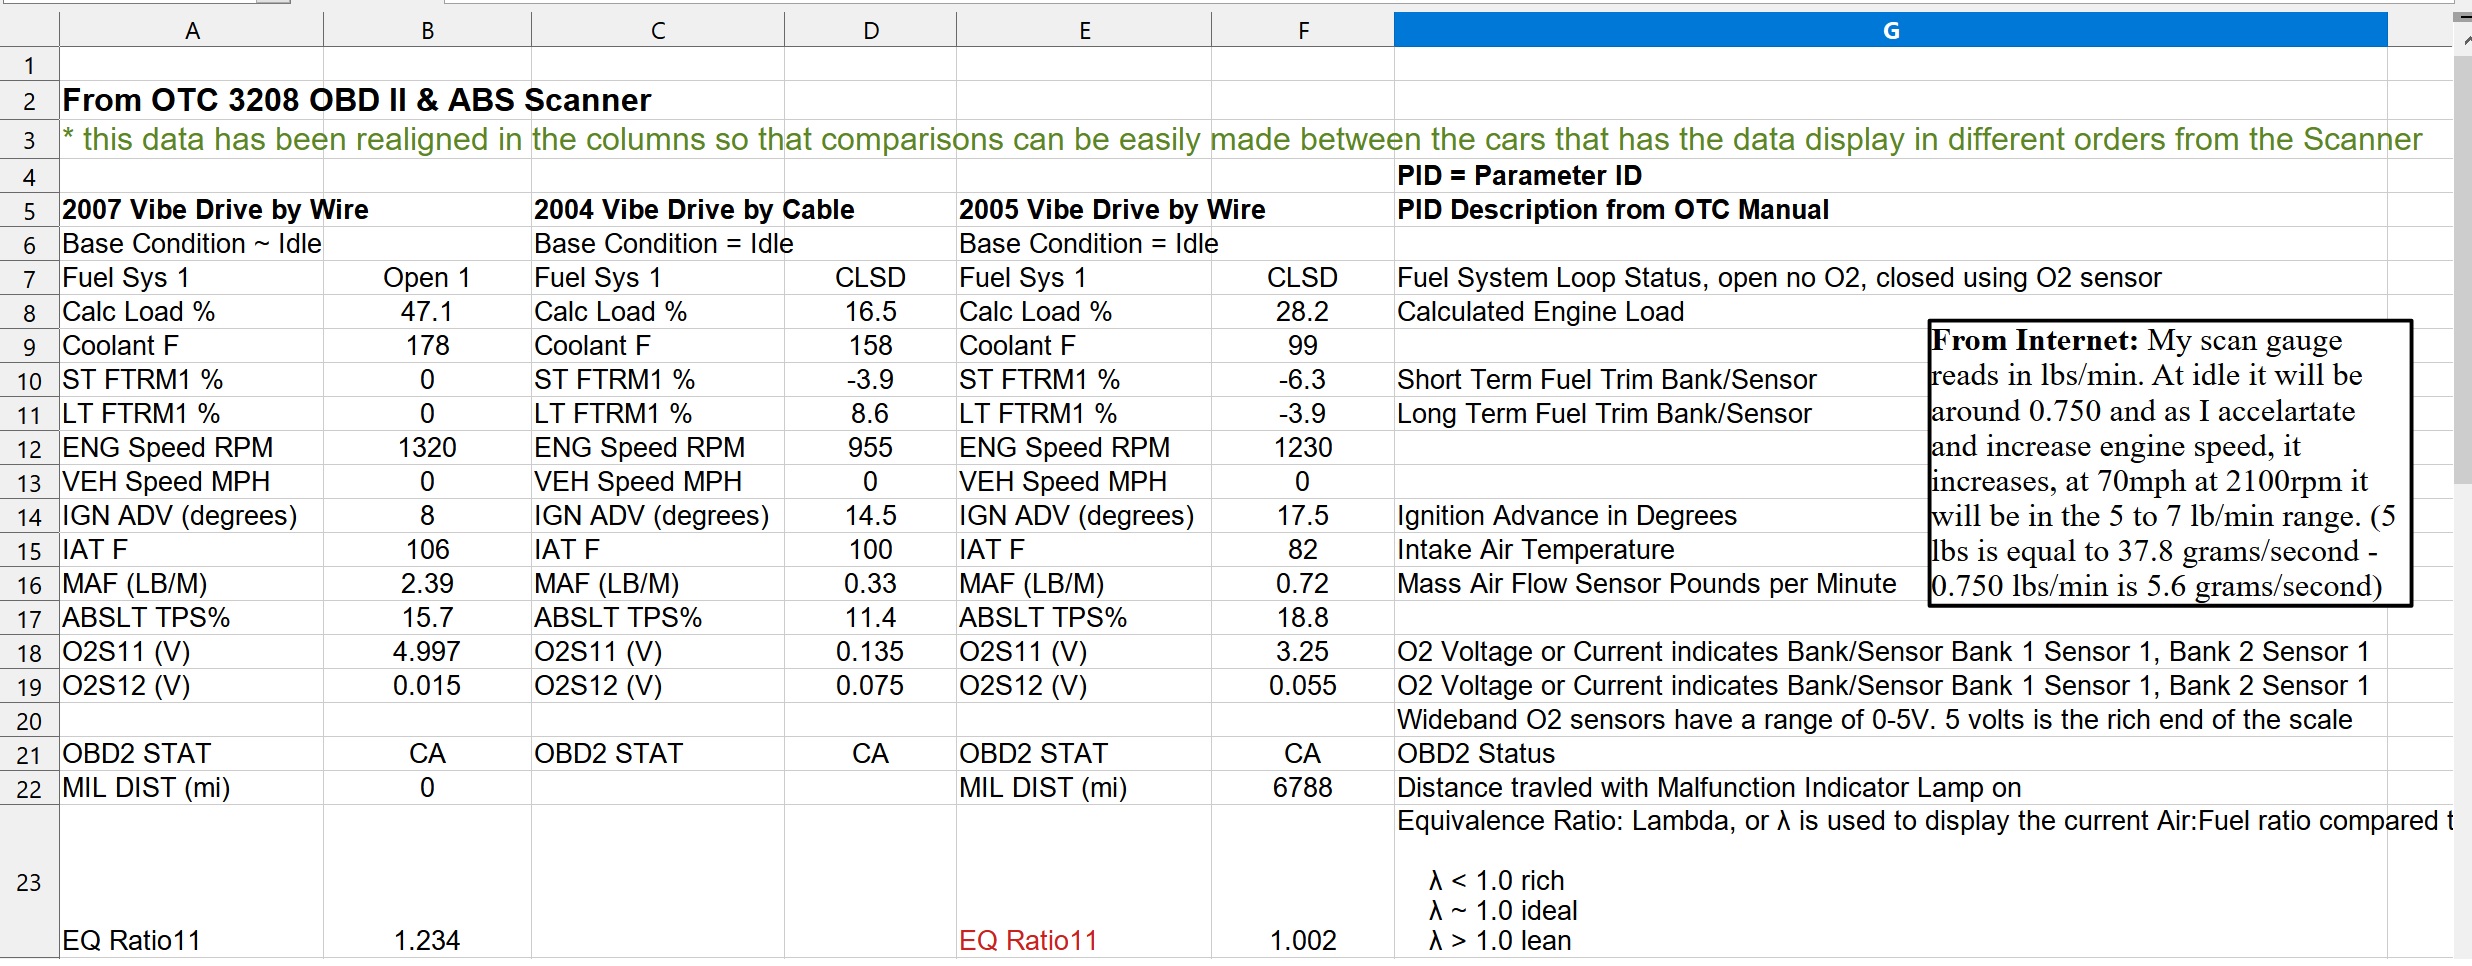Select row 2 header
This screenshot has width=2472, height=966.
tap(29, 101)
